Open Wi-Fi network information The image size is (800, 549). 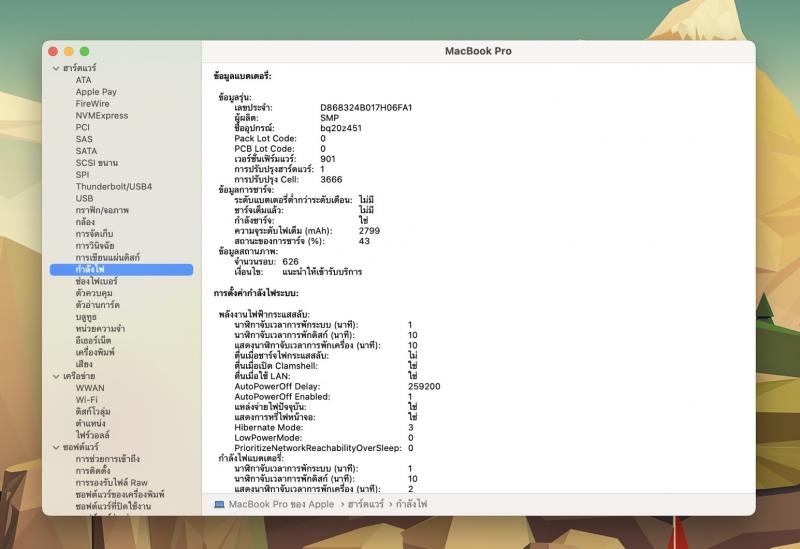[86, 400]
